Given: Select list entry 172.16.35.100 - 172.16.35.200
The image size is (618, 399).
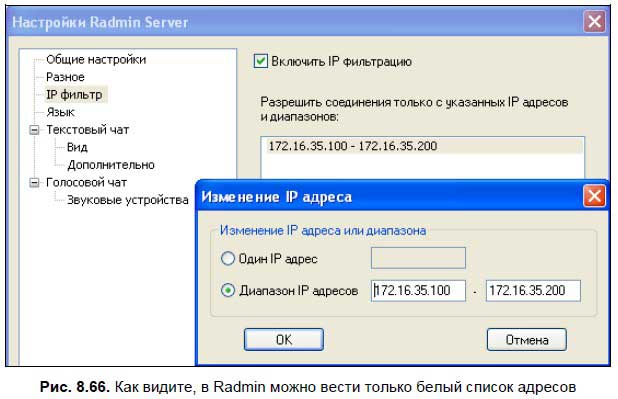Looking at the screenshot, I should pos(423,146).
